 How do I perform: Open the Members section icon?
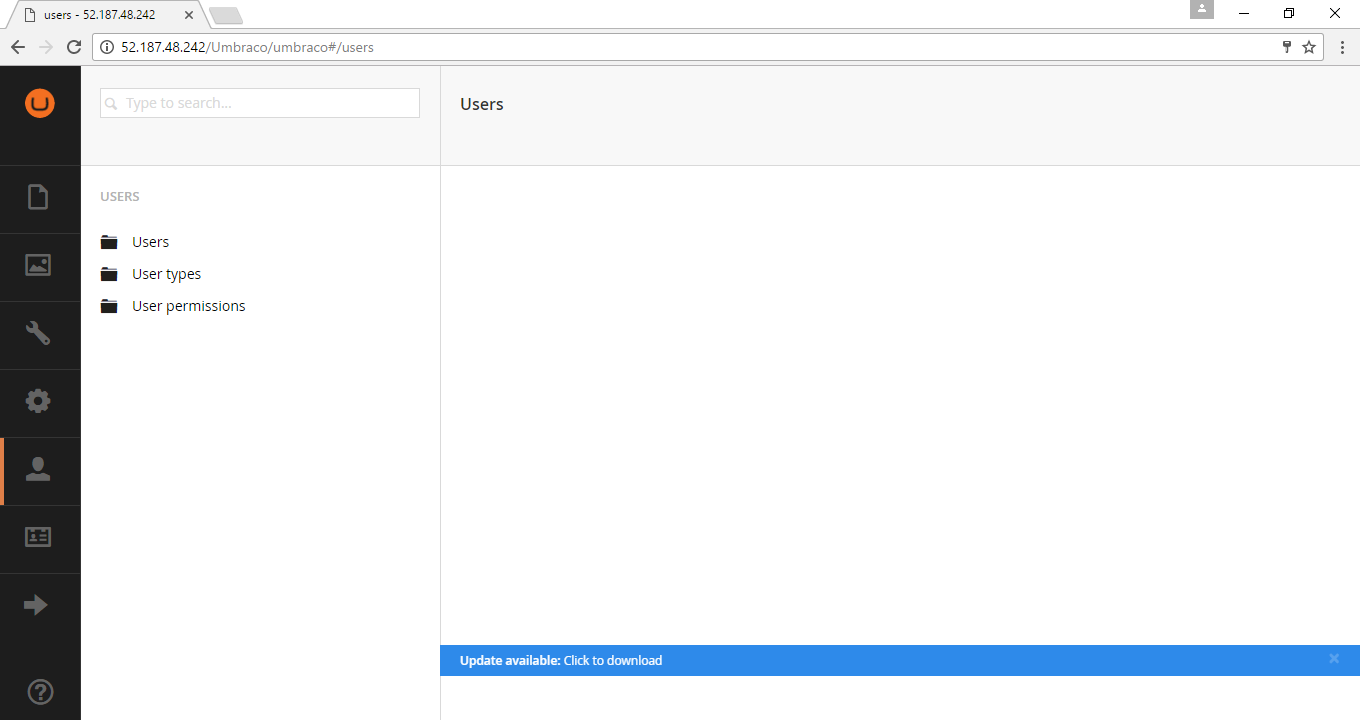click(x=38, y=538)
